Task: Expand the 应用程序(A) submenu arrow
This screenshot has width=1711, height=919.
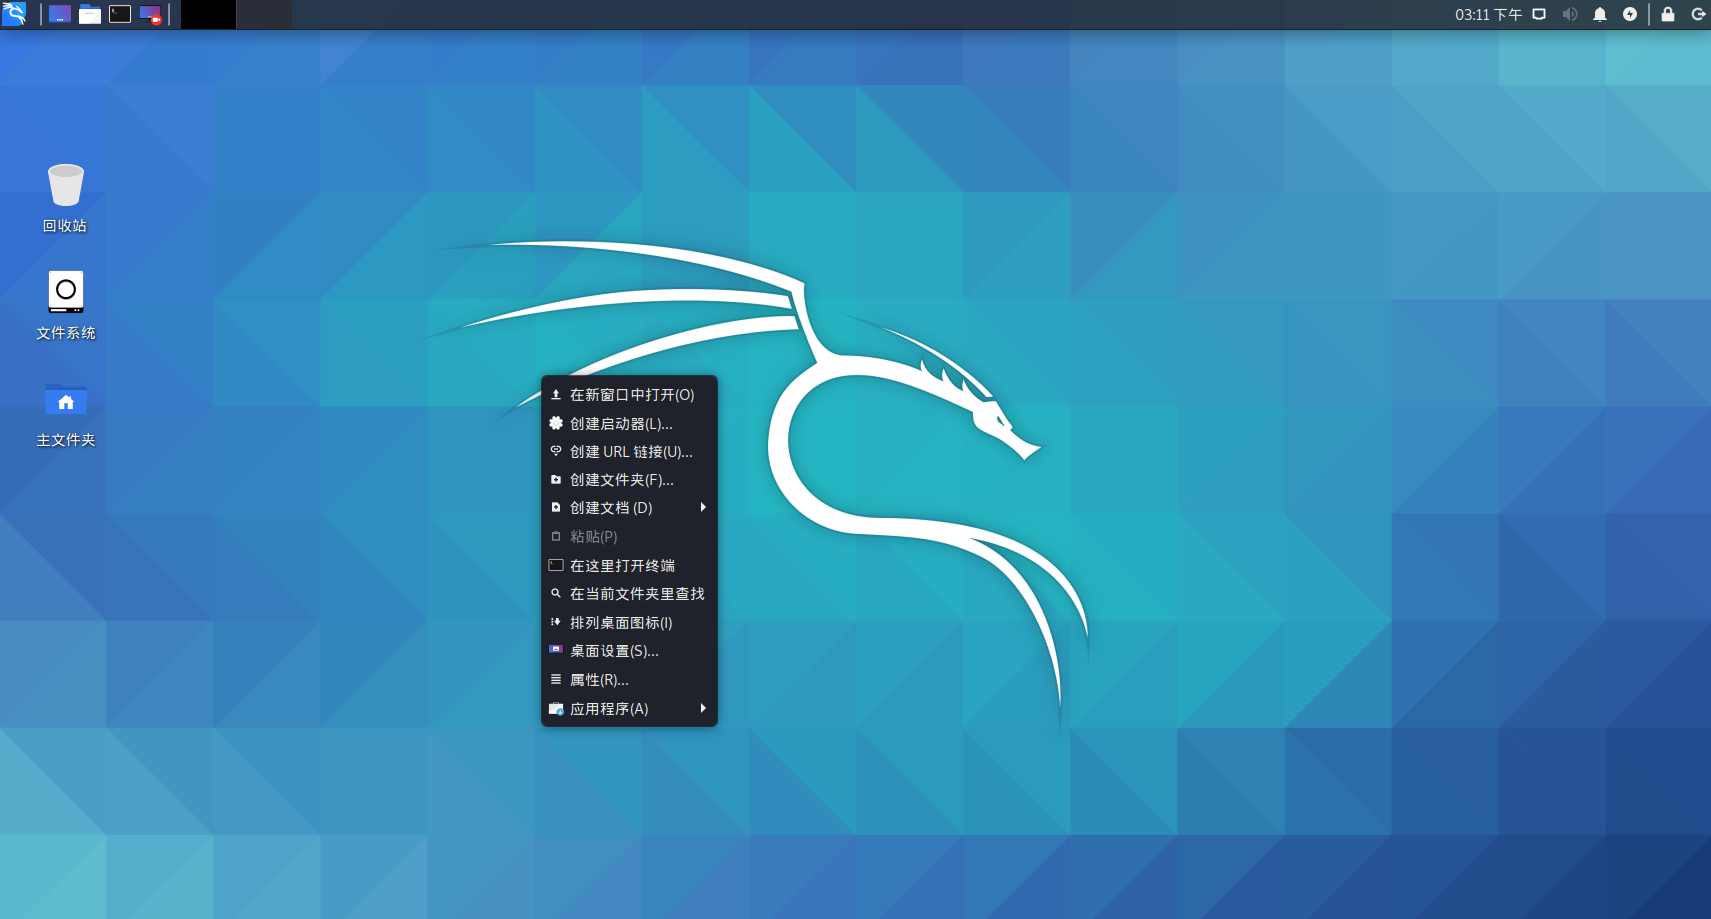Action: coord(704,708)
